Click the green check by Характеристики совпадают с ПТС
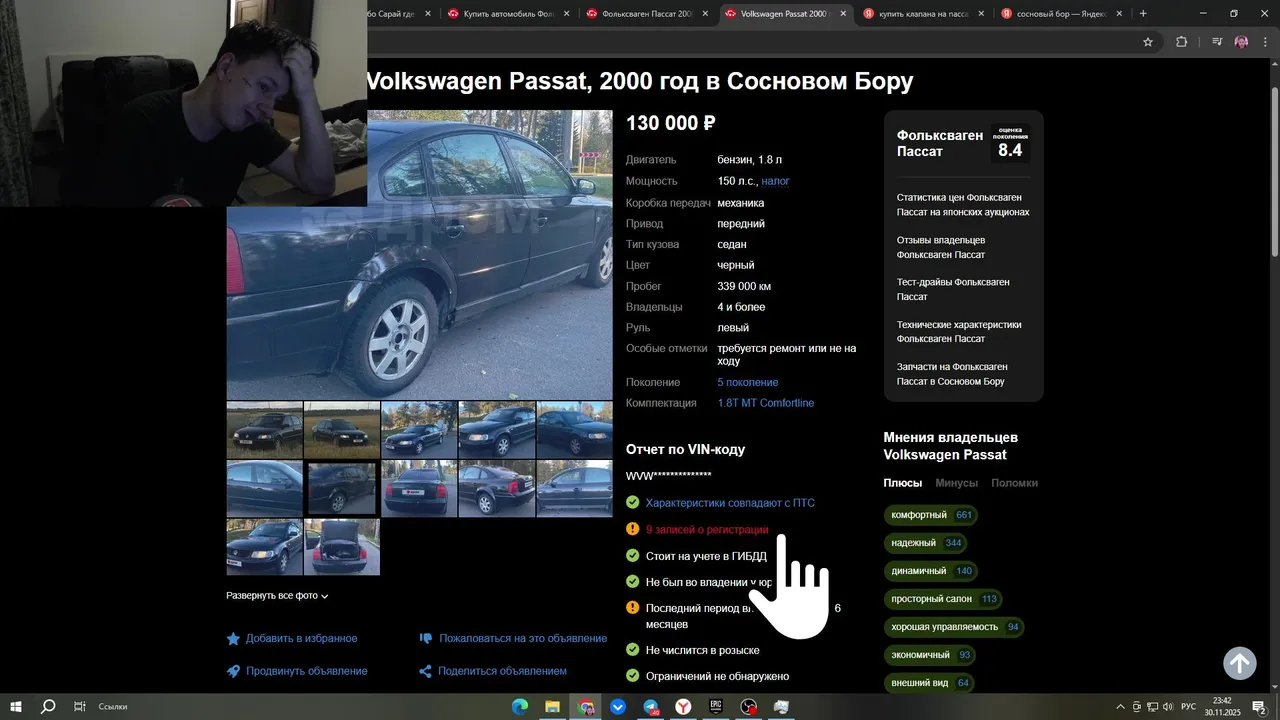This screenshot has height=720, width=1280. (x=632, y=503)
